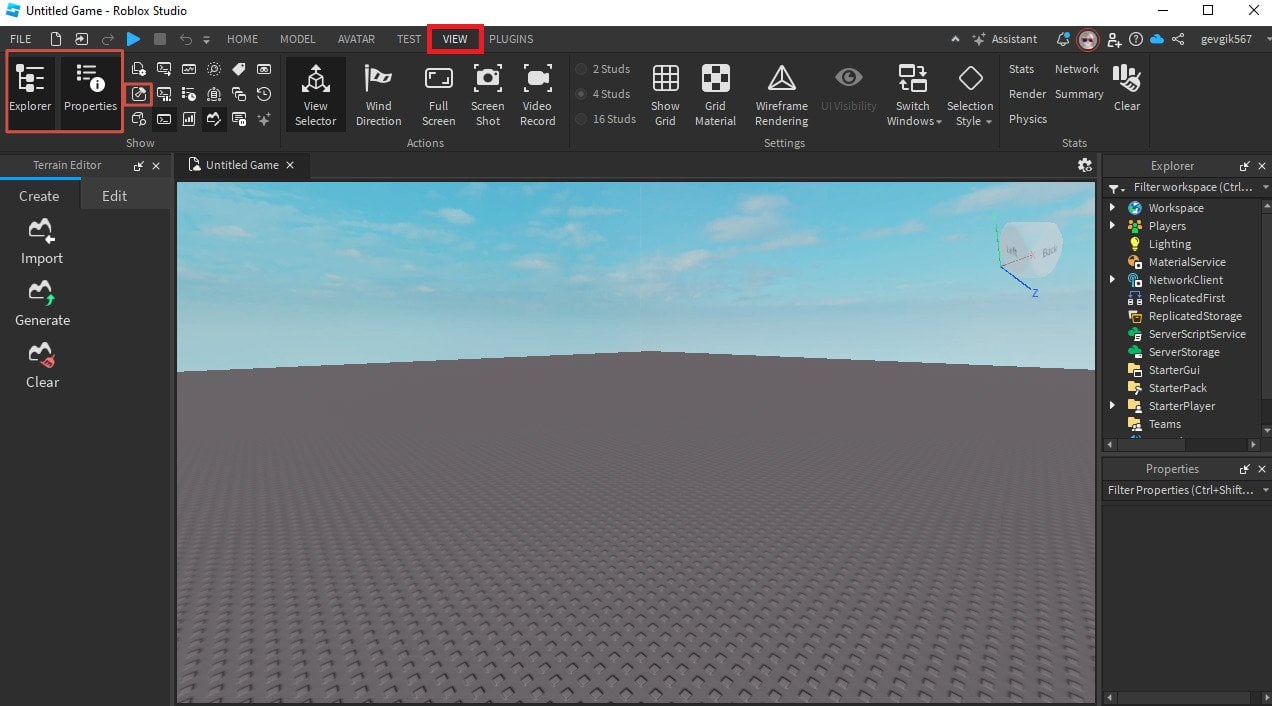Open the Explorer panel button
Image resolution: width=1272 pixels, height=706 pixels.
[30, 92]
